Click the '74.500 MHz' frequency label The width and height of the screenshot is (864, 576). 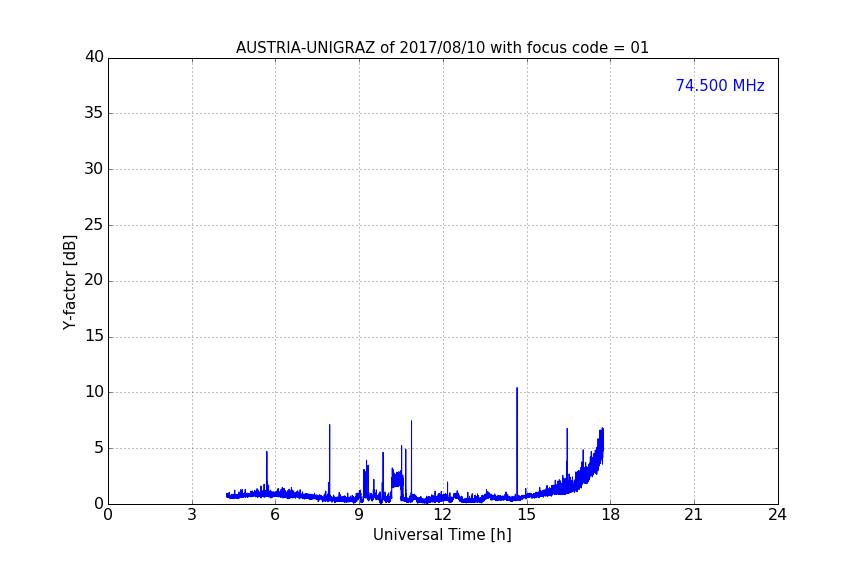[720, 85]
